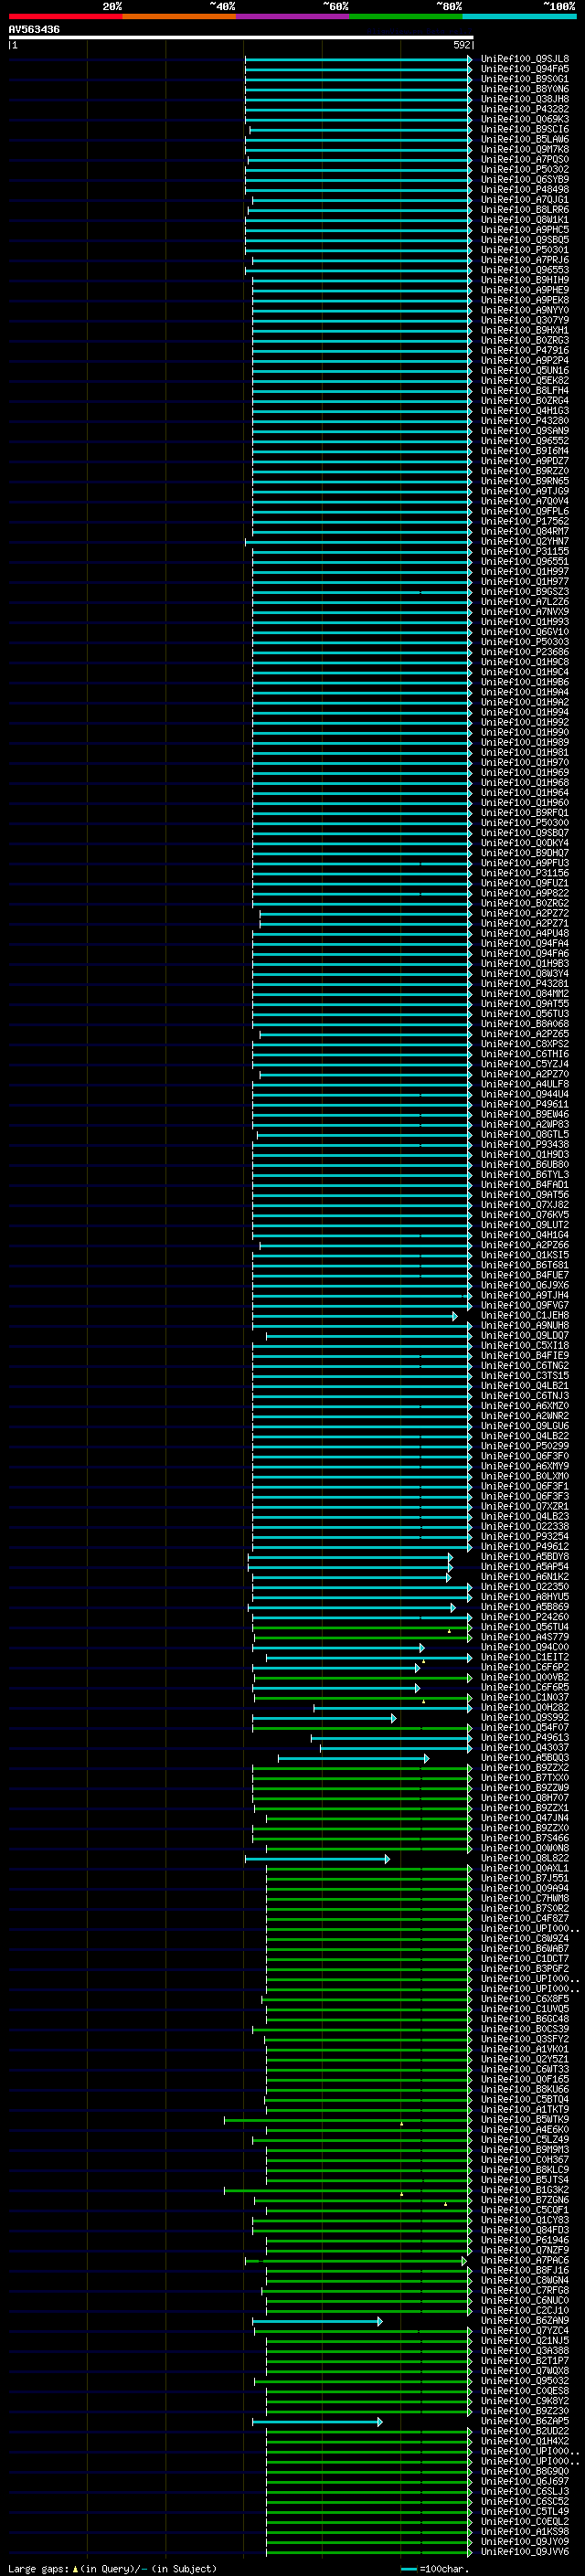Select the UniRef100_C7HWM8 label
Viewport: 585px width, 2576px height.
coord(525,1899)
